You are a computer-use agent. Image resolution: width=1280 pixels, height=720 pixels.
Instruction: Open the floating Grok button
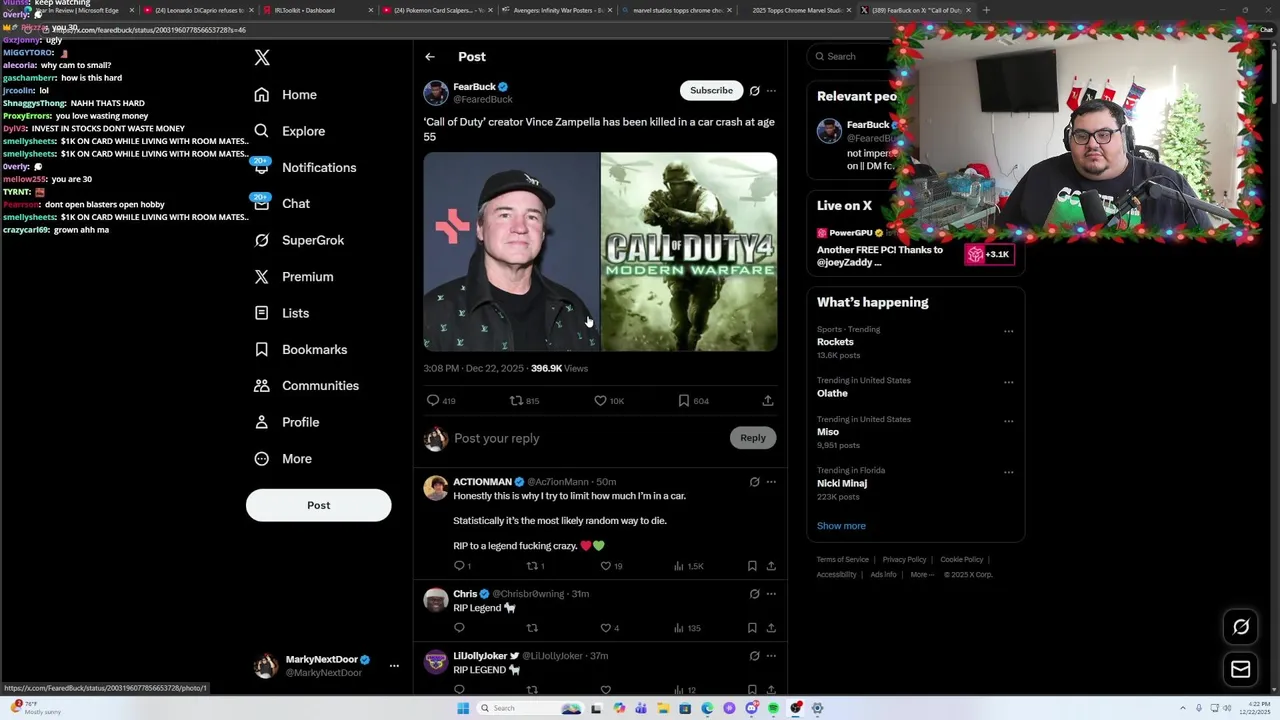[x=1241, y=627]
